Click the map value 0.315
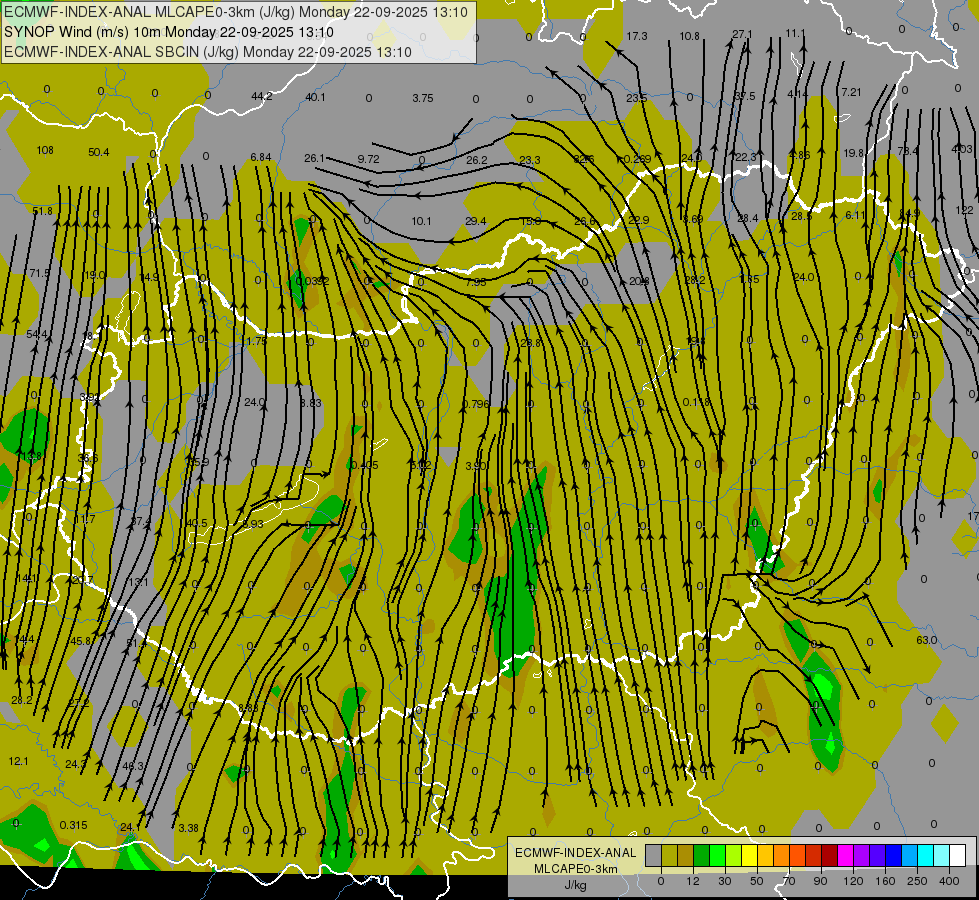 point(74,825)
